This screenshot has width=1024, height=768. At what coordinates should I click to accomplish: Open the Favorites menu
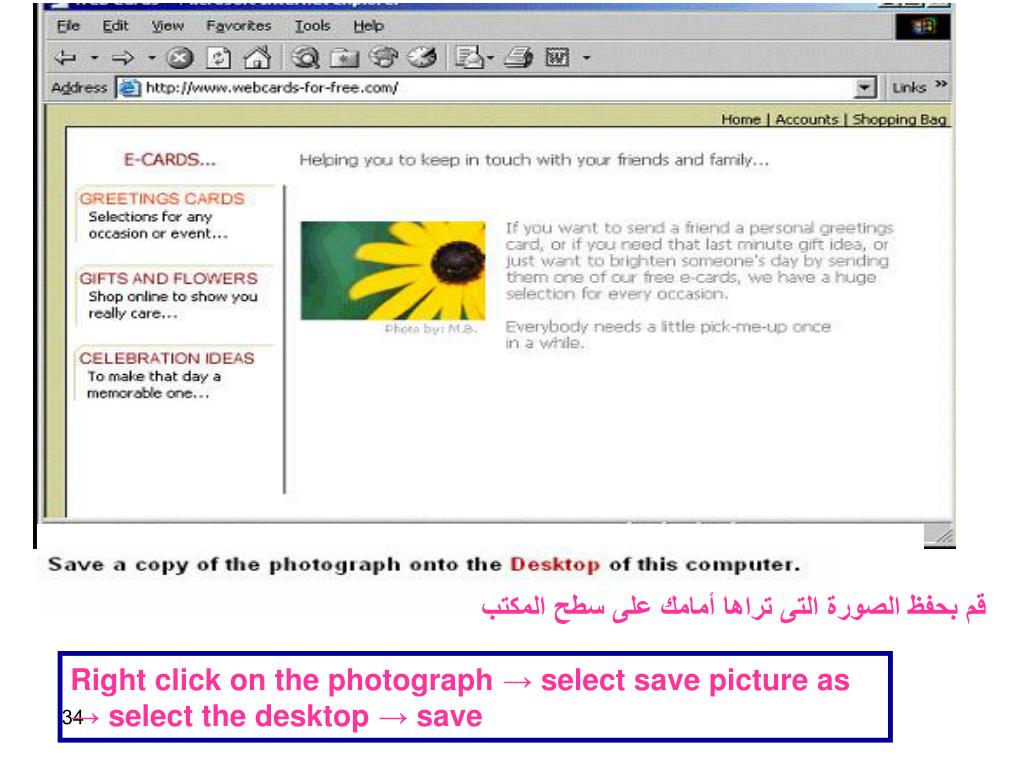pos(238,26)
